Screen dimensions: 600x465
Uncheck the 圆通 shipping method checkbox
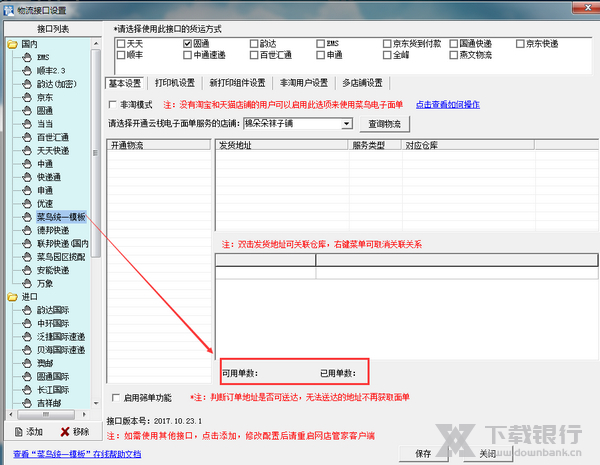click(188, 44)
